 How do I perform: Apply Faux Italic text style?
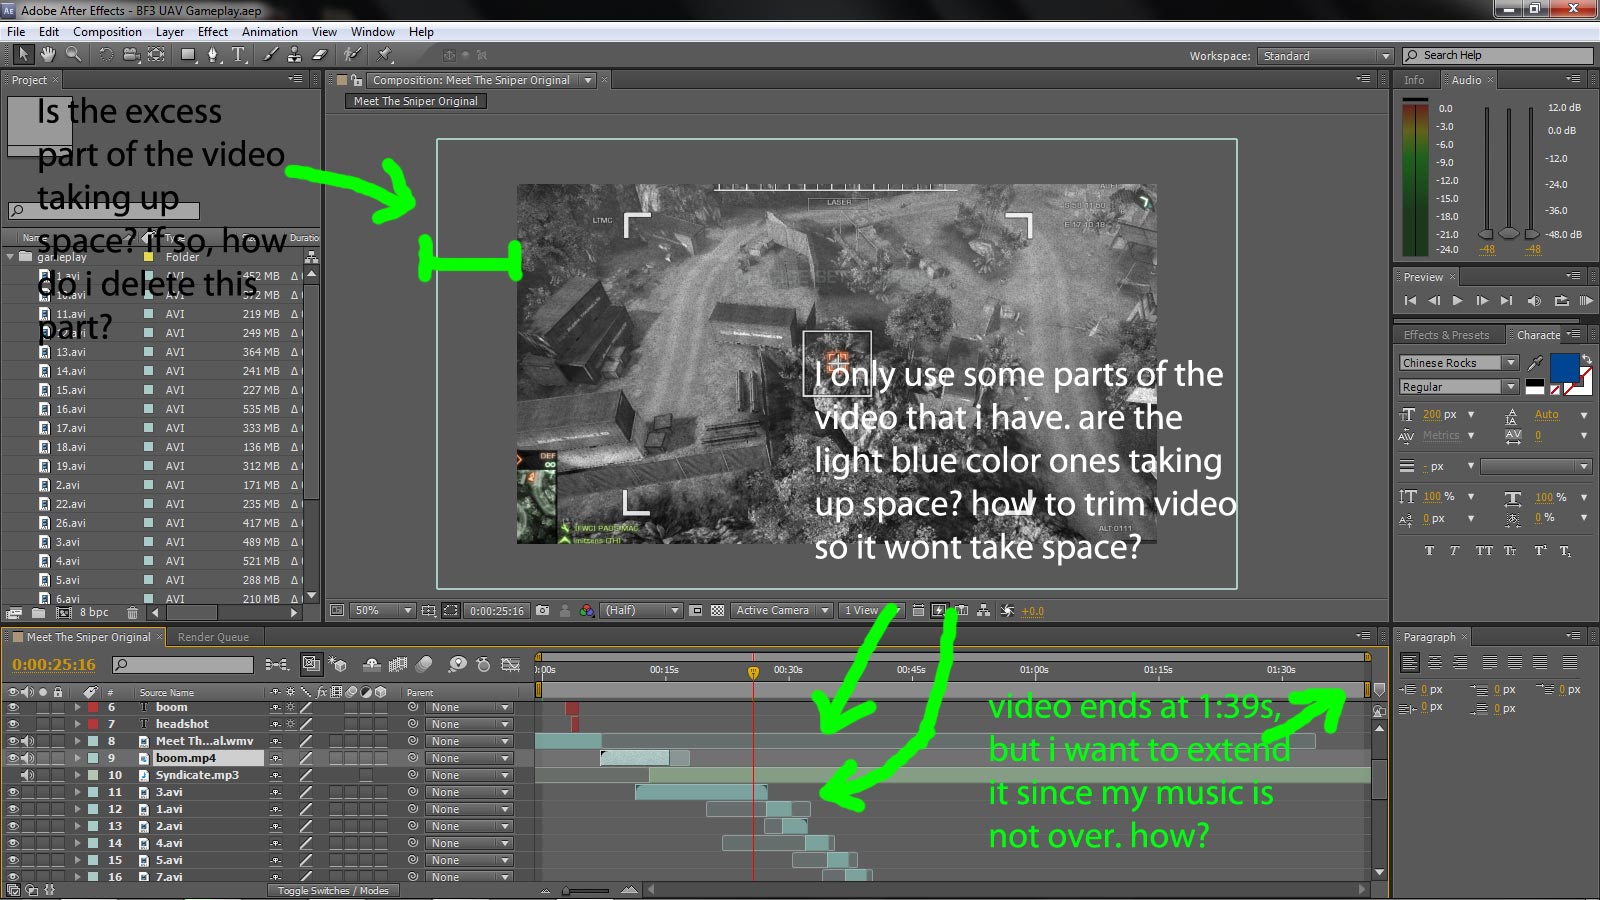(x=1454, y=550)
